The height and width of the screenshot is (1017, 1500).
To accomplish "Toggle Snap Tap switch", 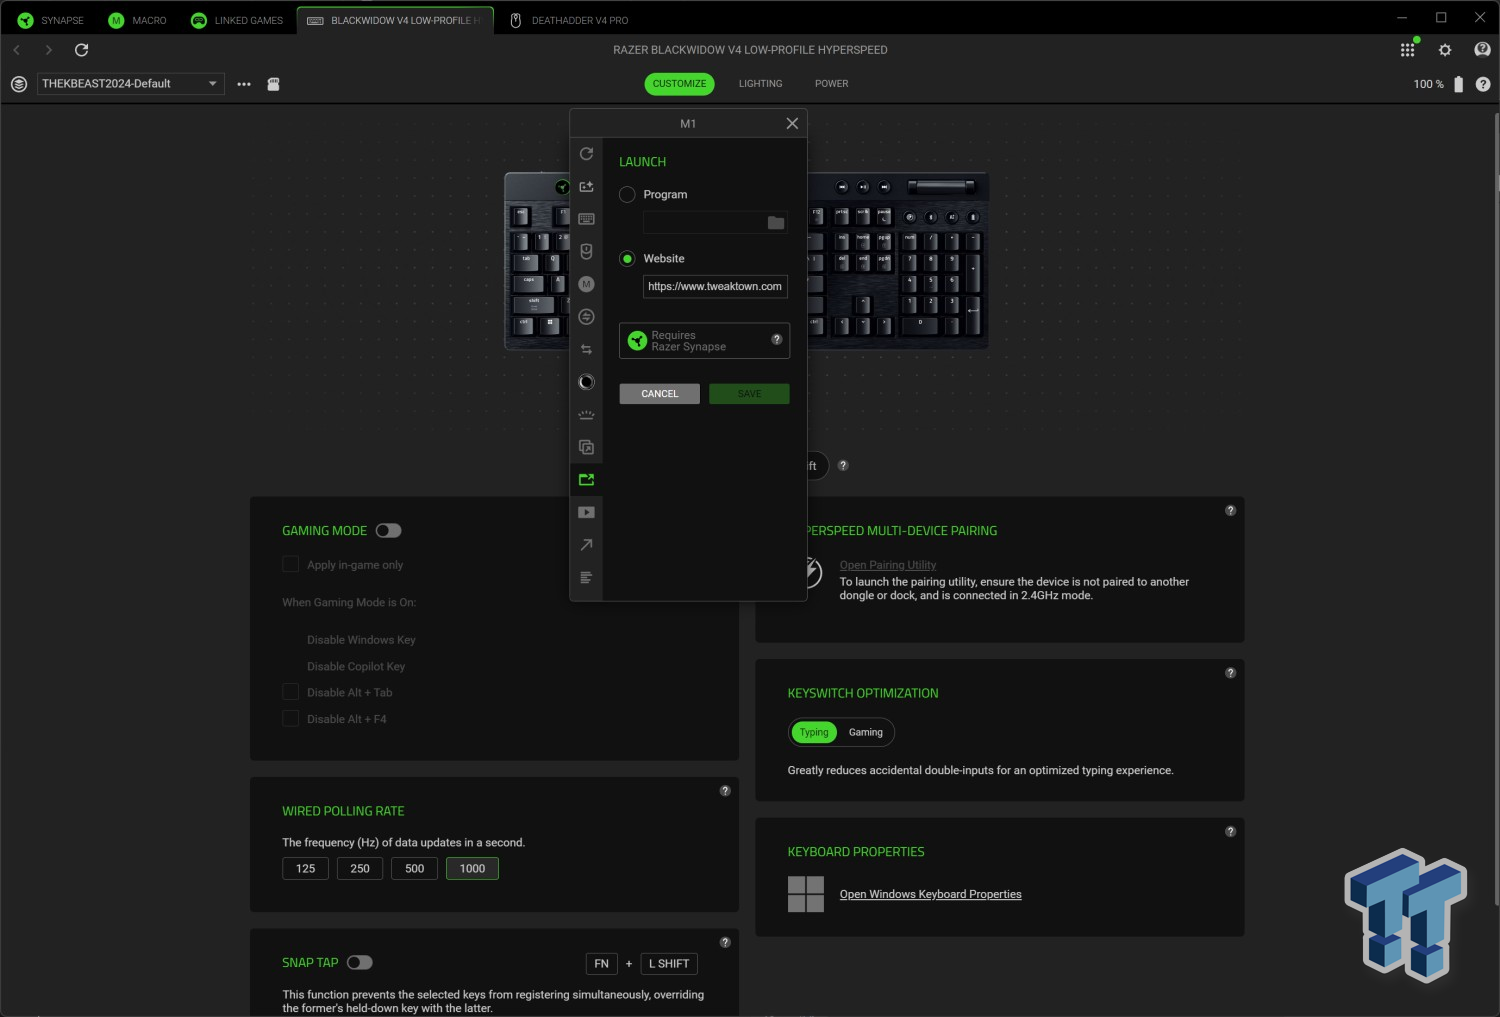I will click(x=360, y=963).
